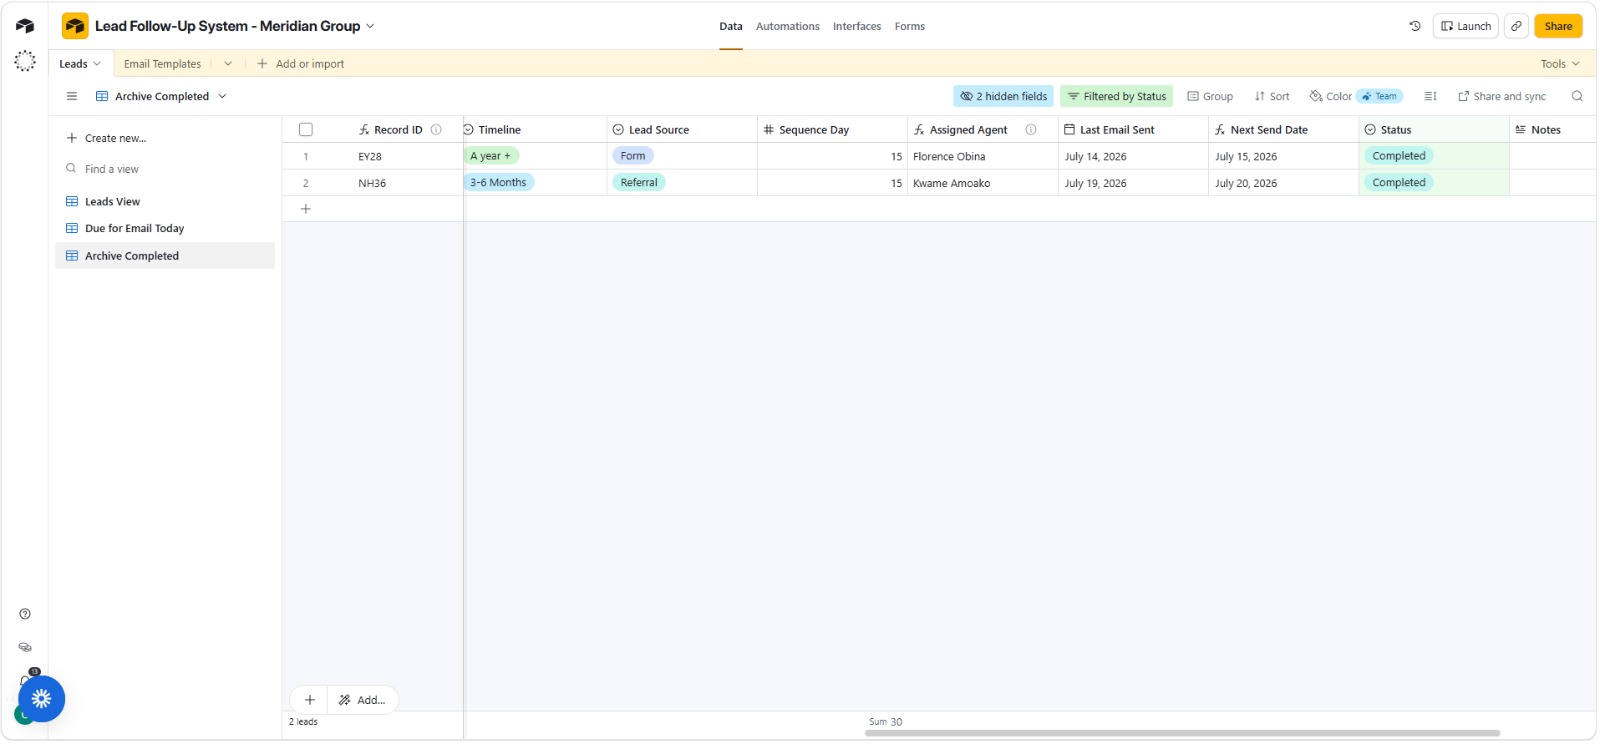Click the 'July 19, 2026' cell
Viewport: 1600px width, 744px height.
coord(1133,183)
